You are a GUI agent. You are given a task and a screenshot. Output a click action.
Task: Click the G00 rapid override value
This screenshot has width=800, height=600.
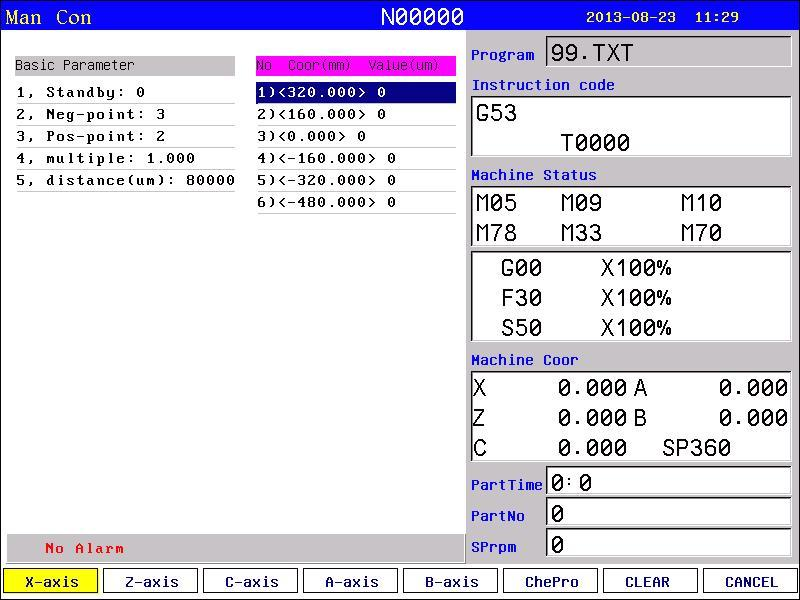pos(636,268)
